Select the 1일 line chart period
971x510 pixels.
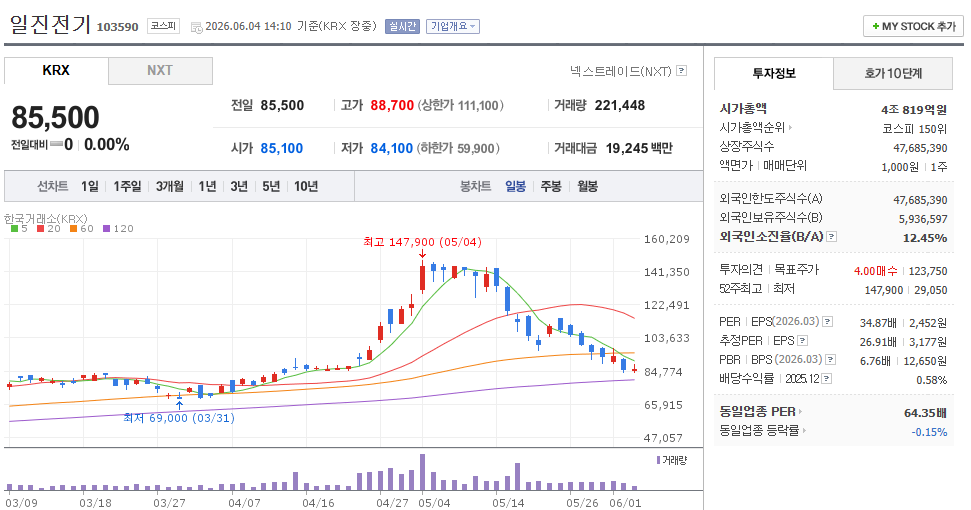coord(90,186)
